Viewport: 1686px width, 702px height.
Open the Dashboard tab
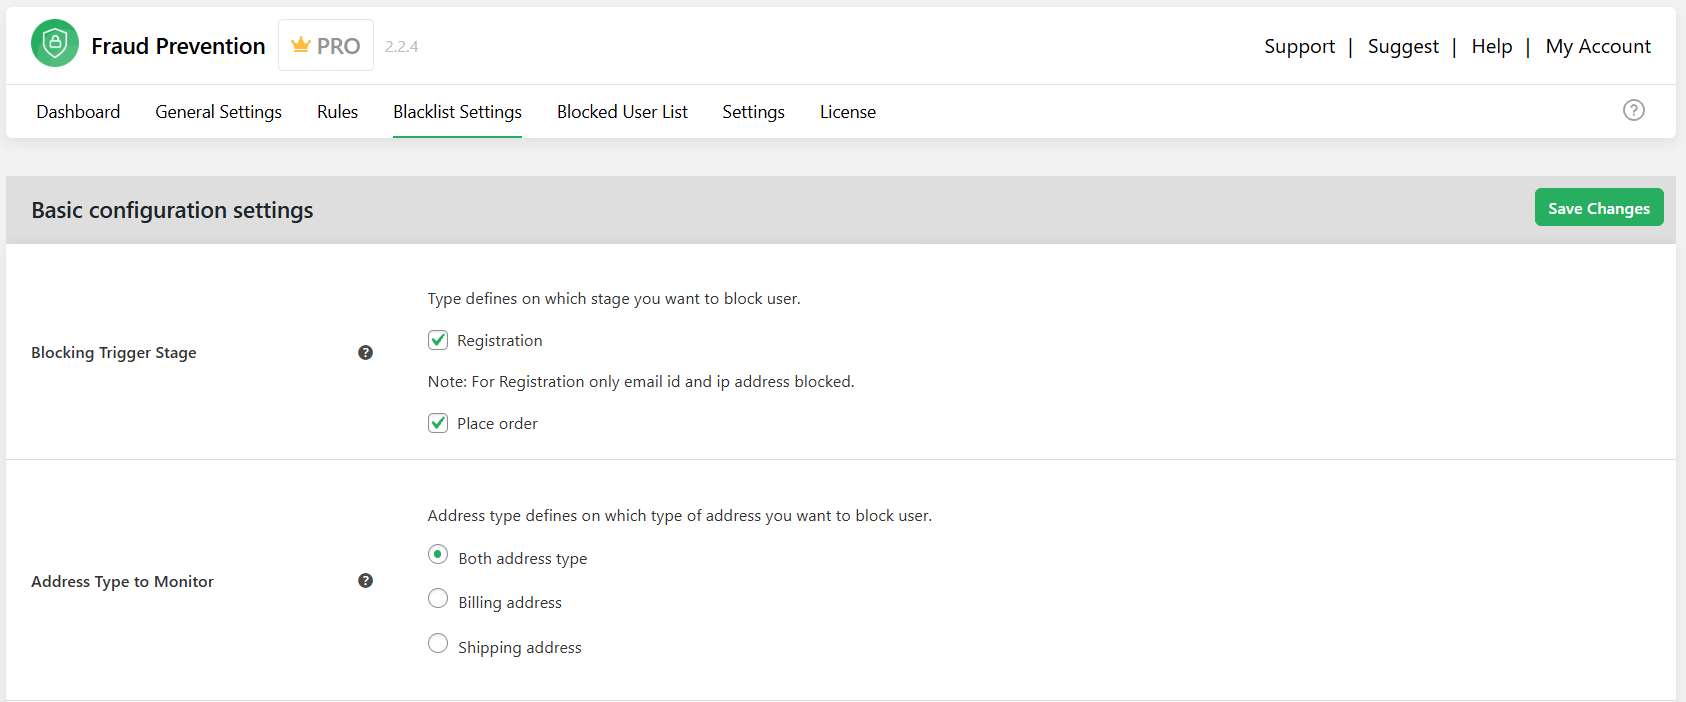tap(78, 112)
